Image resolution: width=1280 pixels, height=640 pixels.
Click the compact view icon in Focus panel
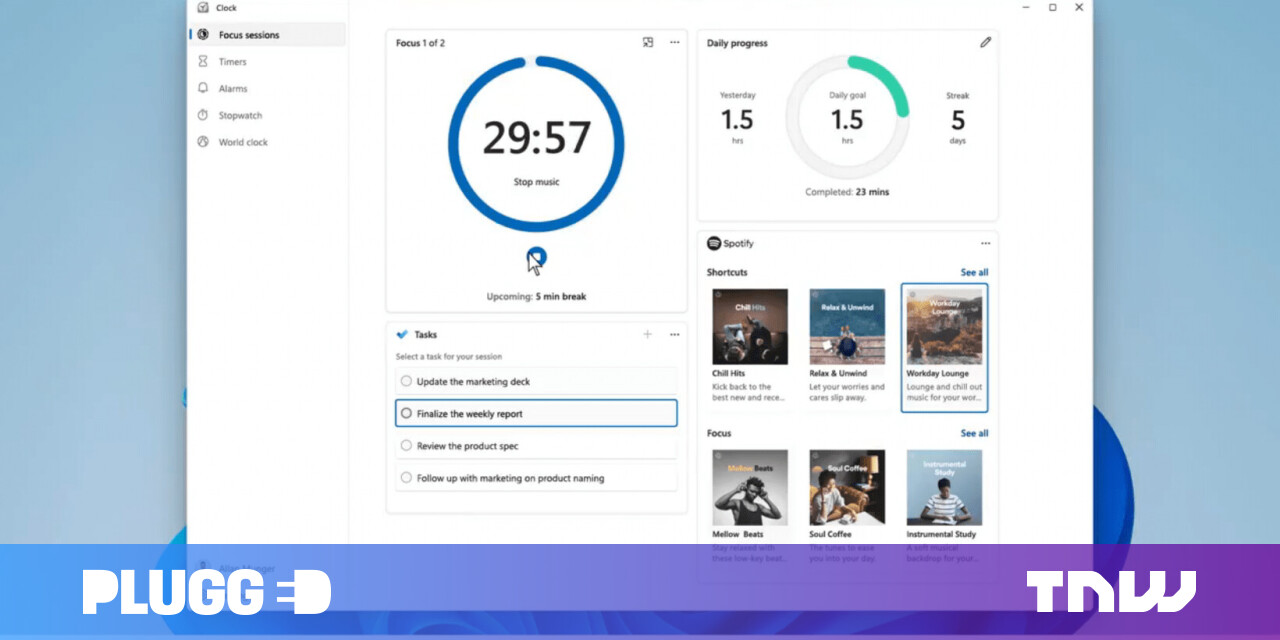[648, 42]
